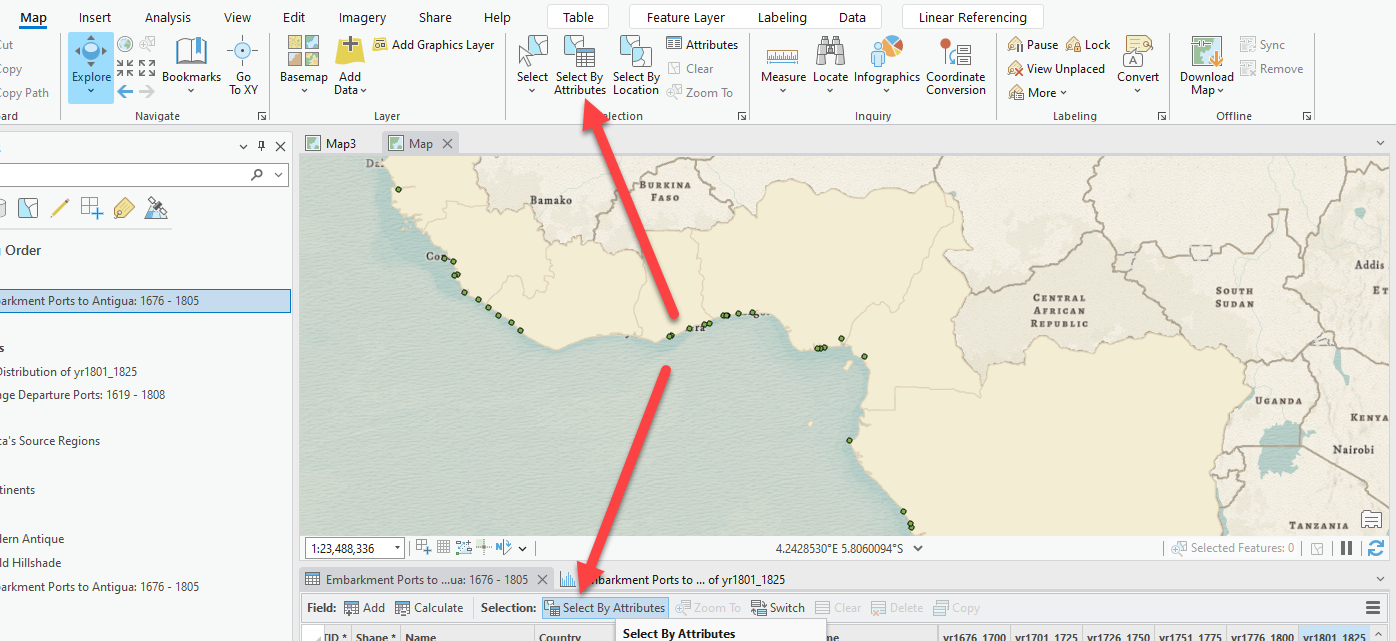Click Calculate field button in table
The height and width of the screenshot is (641, 1396).
pos(429,608)
